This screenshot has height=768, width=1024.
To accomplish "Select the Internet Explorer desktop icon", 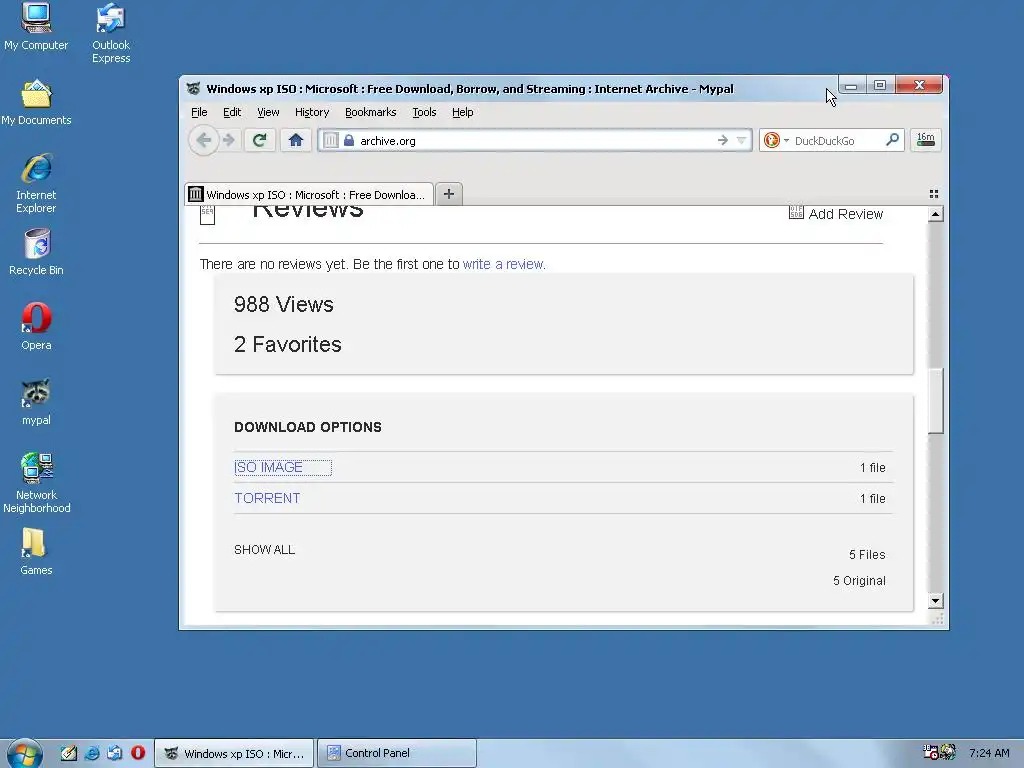I will [36, 184].
